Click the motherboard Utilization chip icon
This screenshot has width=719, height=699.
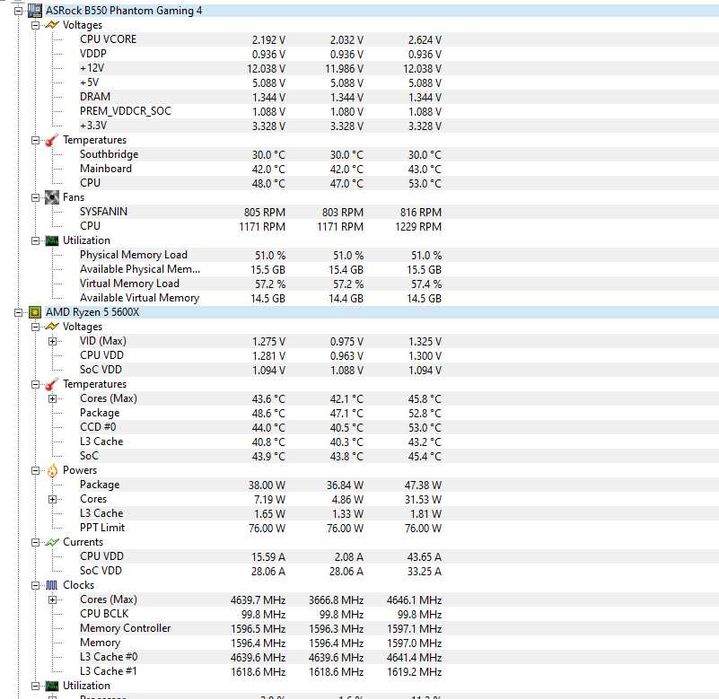coord(52,241)
